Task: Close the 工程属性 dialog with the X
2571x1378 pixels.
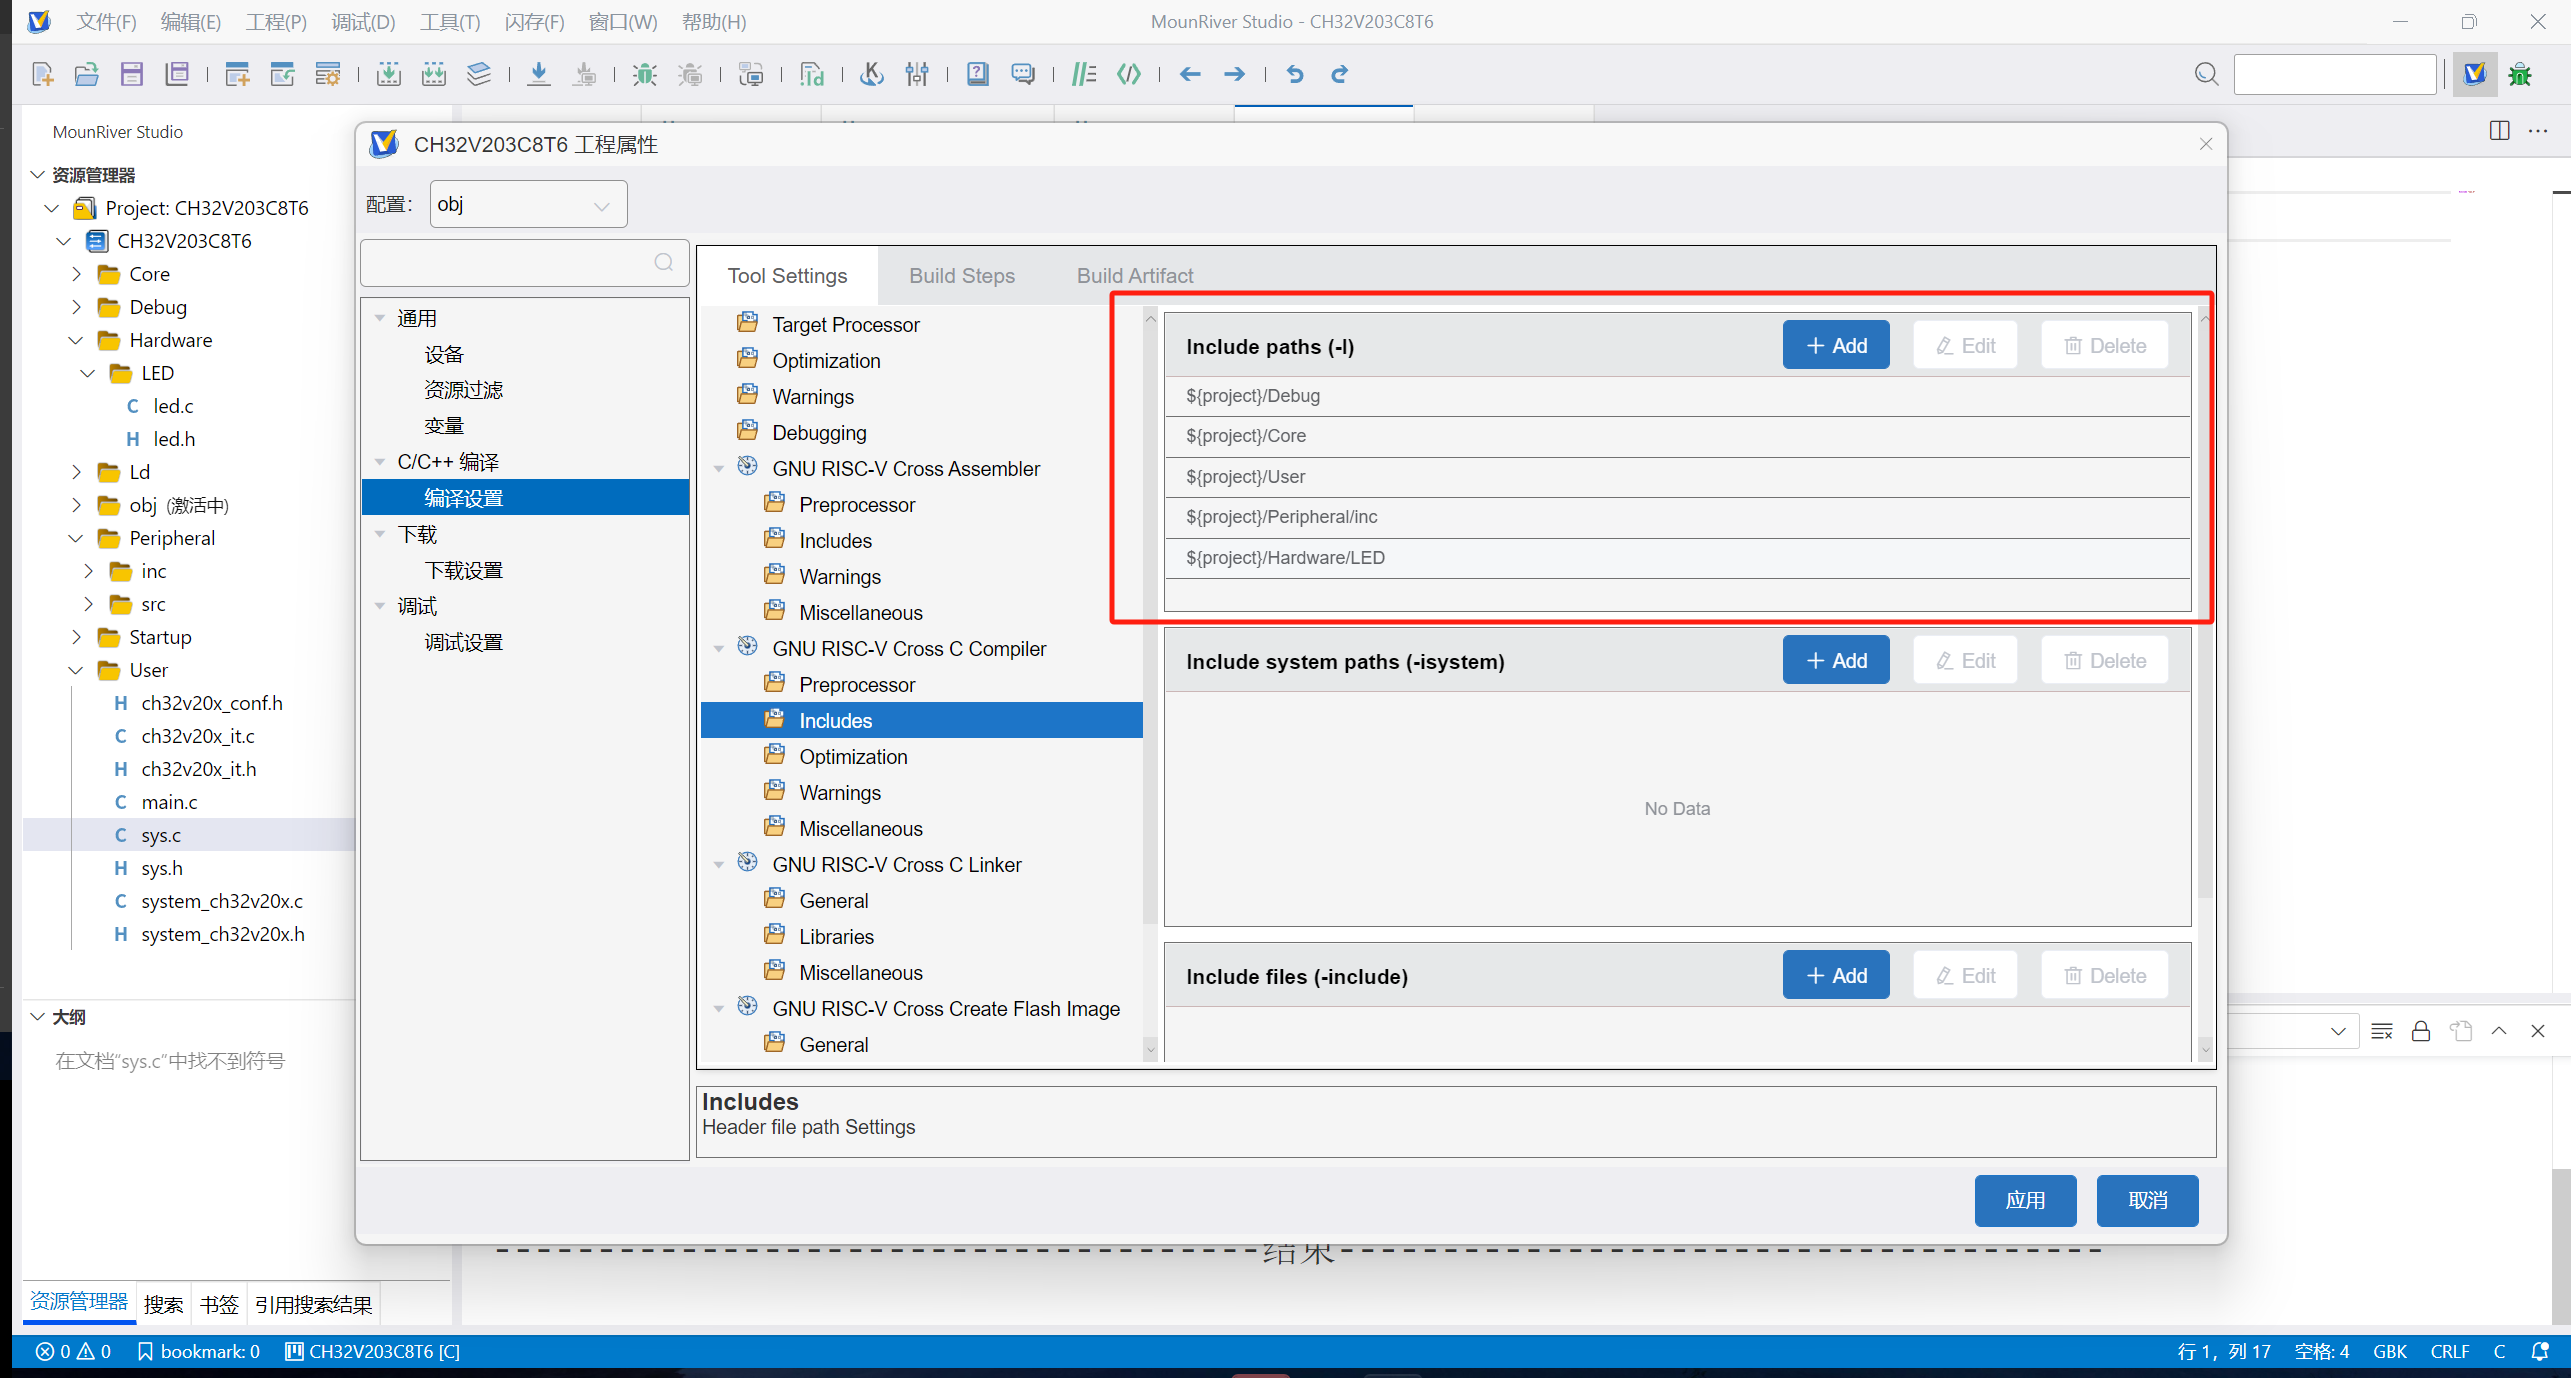Action: click(2206, 144)
